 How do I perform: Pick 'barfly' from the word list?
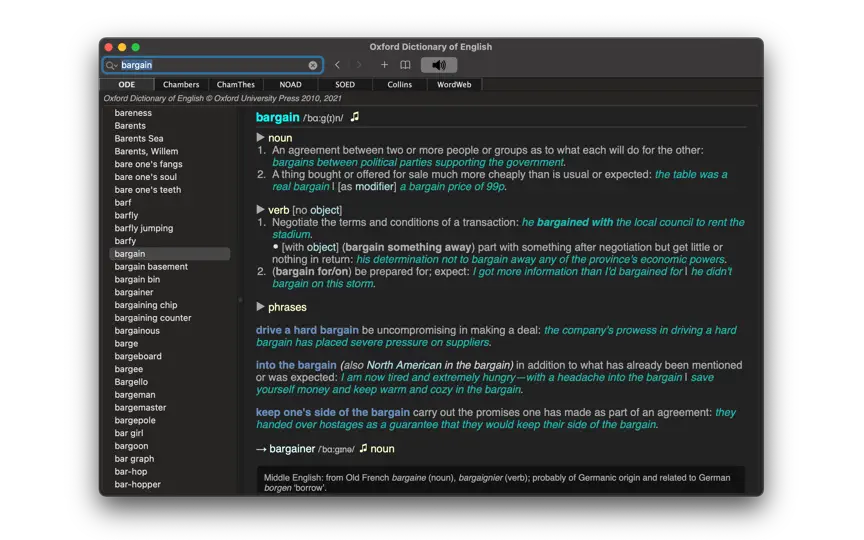126,215
